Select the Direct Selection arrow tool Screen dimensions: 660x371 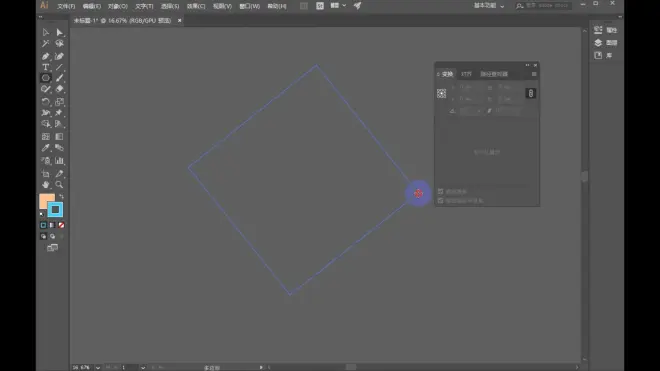point(59,32)
